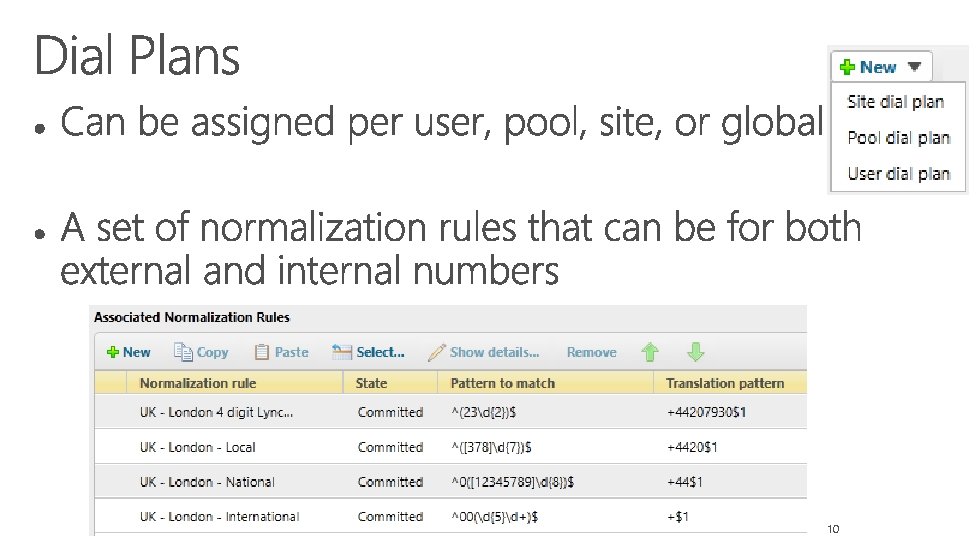Click the Remove button in rules toolbar

click(591, 352)
